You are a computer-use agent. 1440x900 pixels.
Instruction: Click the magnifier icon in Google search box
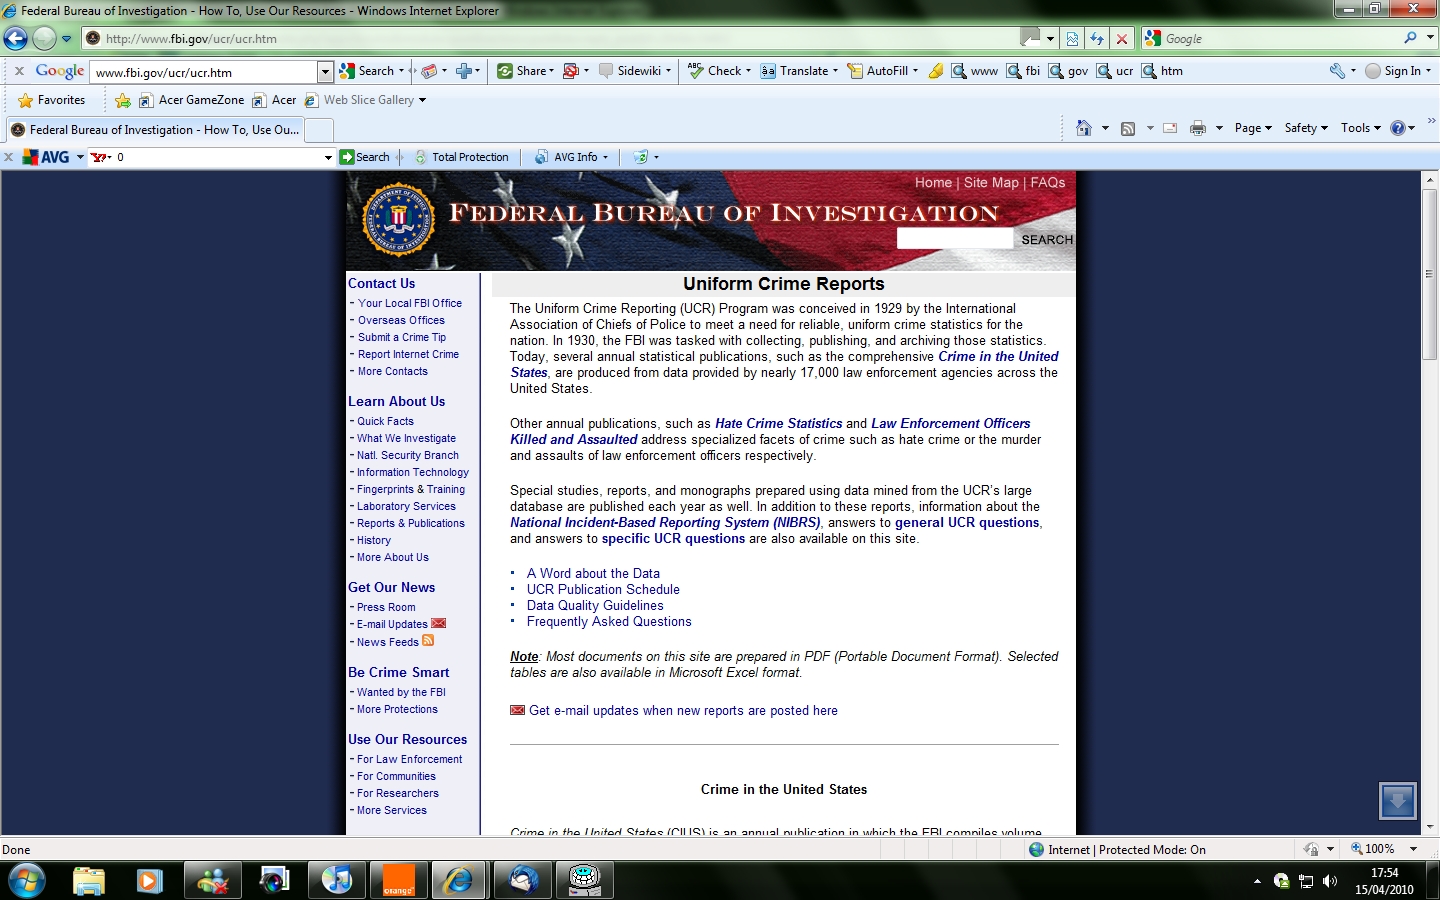(x=1410, y=38)
